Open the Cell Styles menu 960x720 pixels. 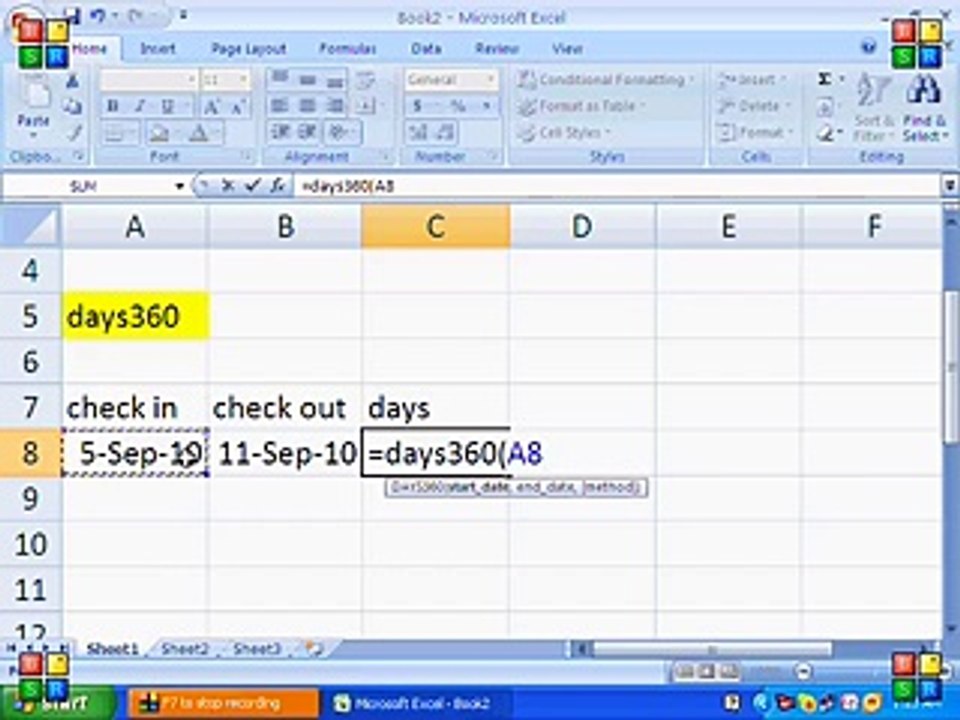click(563, 132)
